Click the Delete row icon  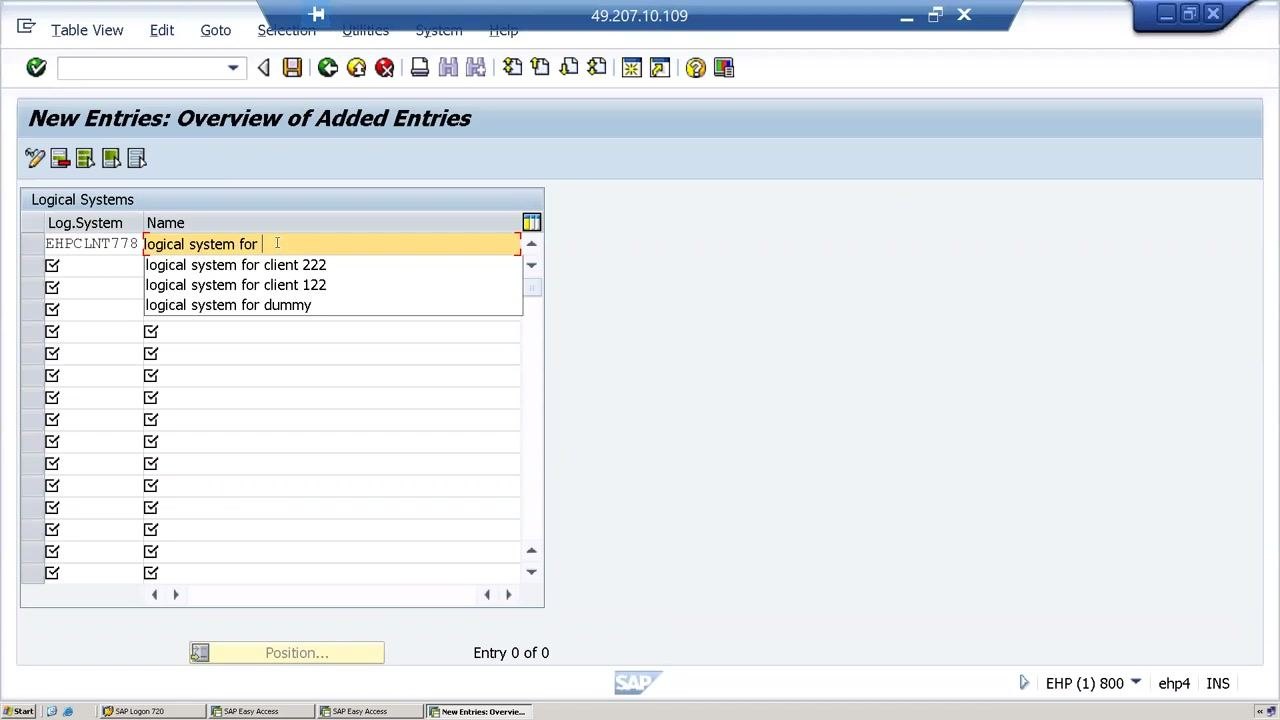coord(60,158)
